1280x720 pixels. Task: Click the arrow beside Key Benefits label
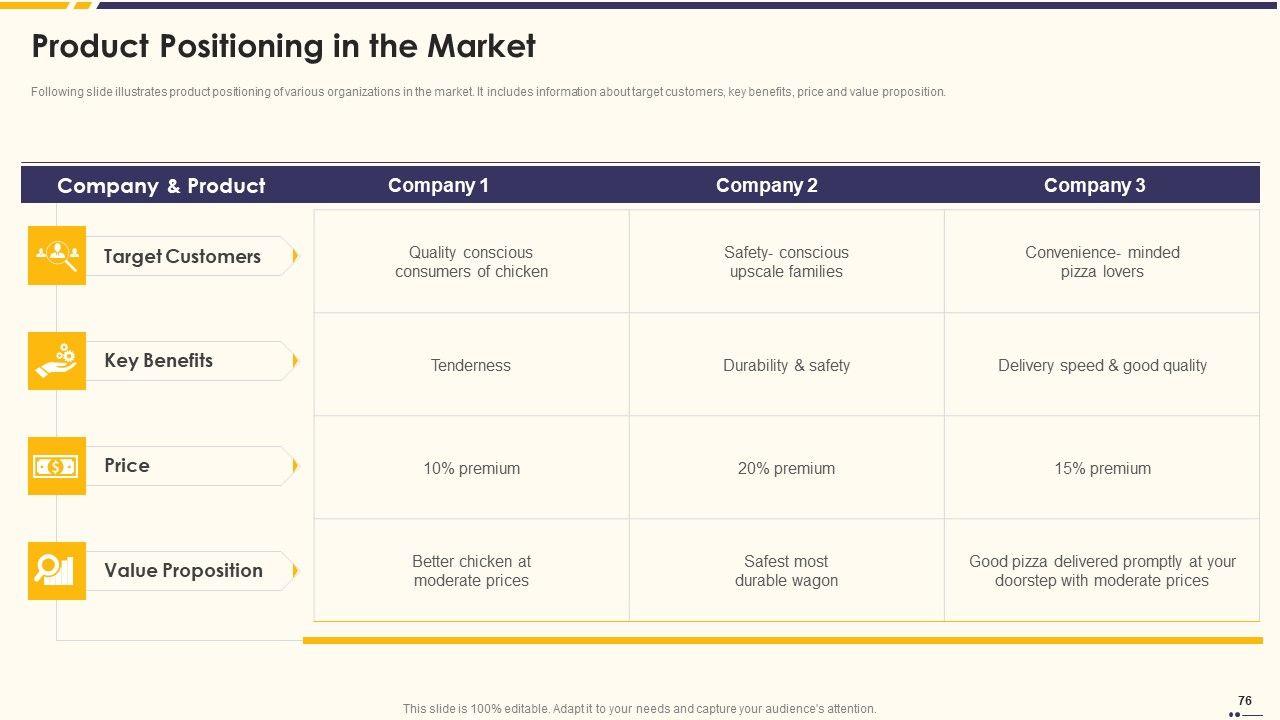pos(294,361)
